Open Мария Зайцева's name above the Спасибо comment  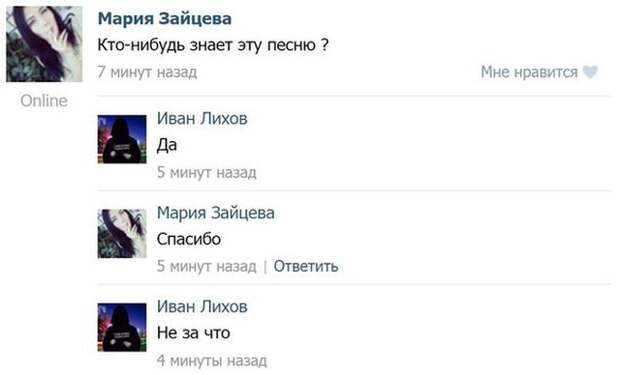(x=215, y=213)
